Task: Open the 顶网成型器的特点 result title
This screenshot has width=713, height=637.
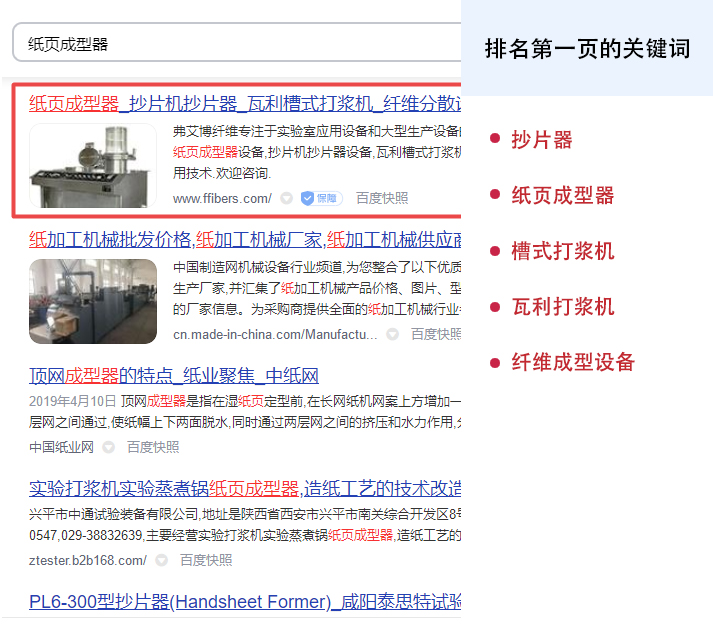Action: click(x=174, y=376)
